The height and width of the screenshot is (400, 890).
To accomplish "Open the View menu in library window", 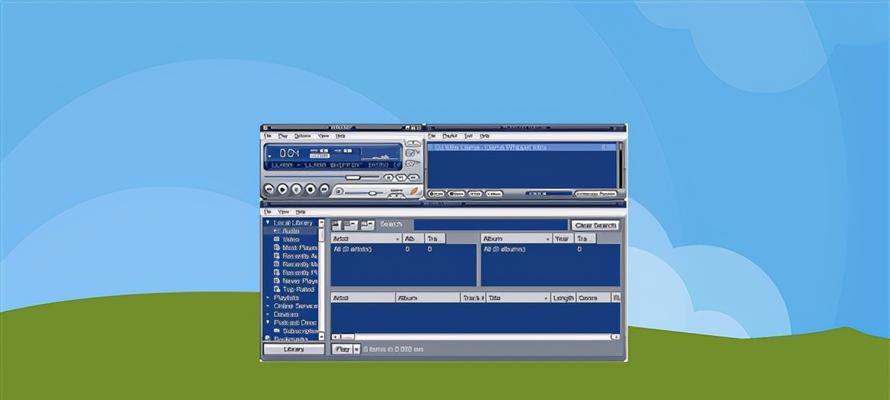I will point(283,212).
